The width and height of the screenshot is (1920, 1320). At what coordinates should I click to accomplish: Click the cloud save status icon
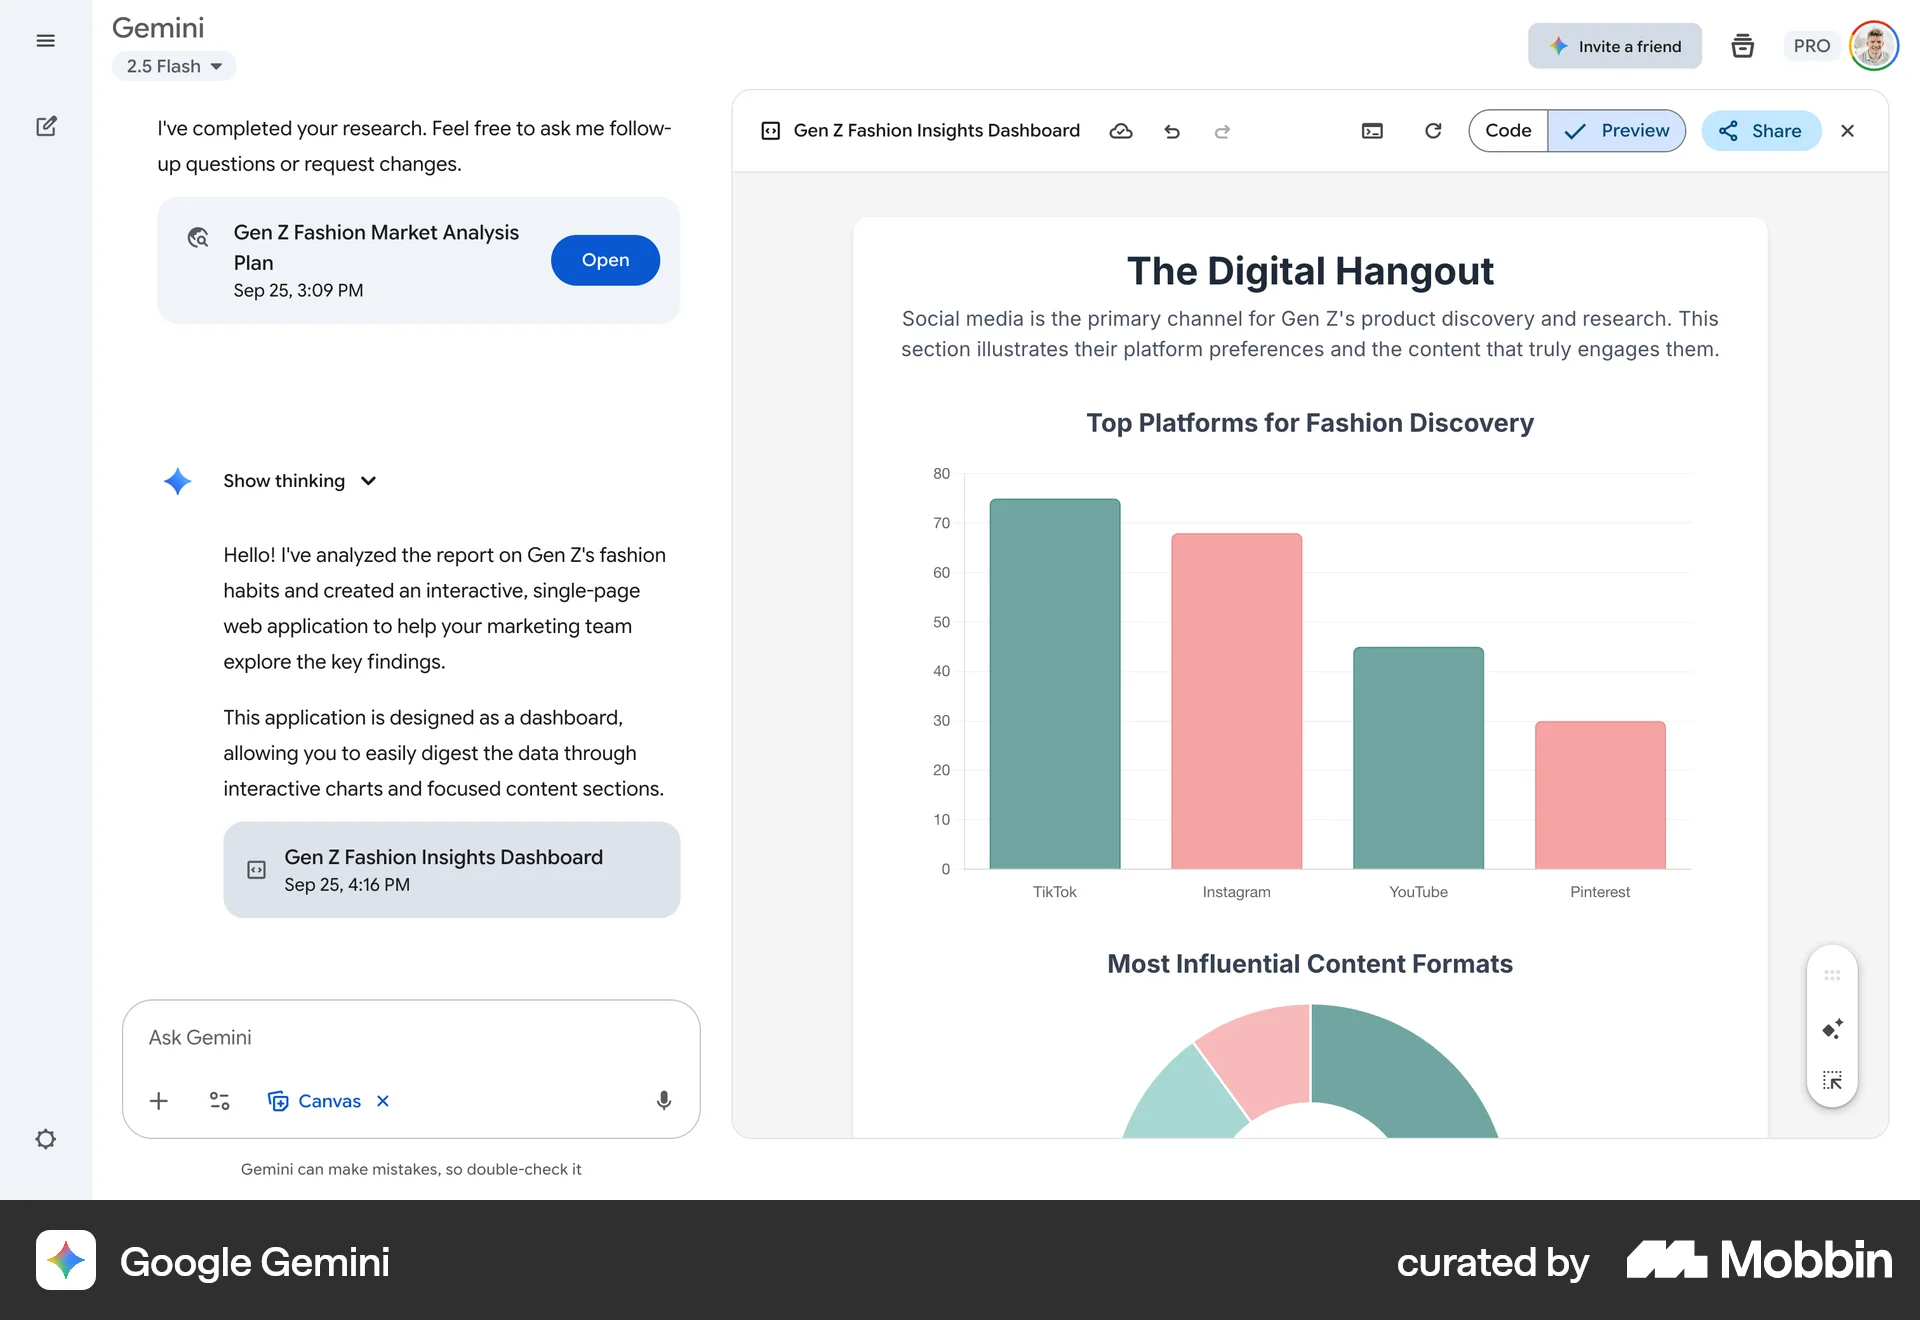(1121, 131)
